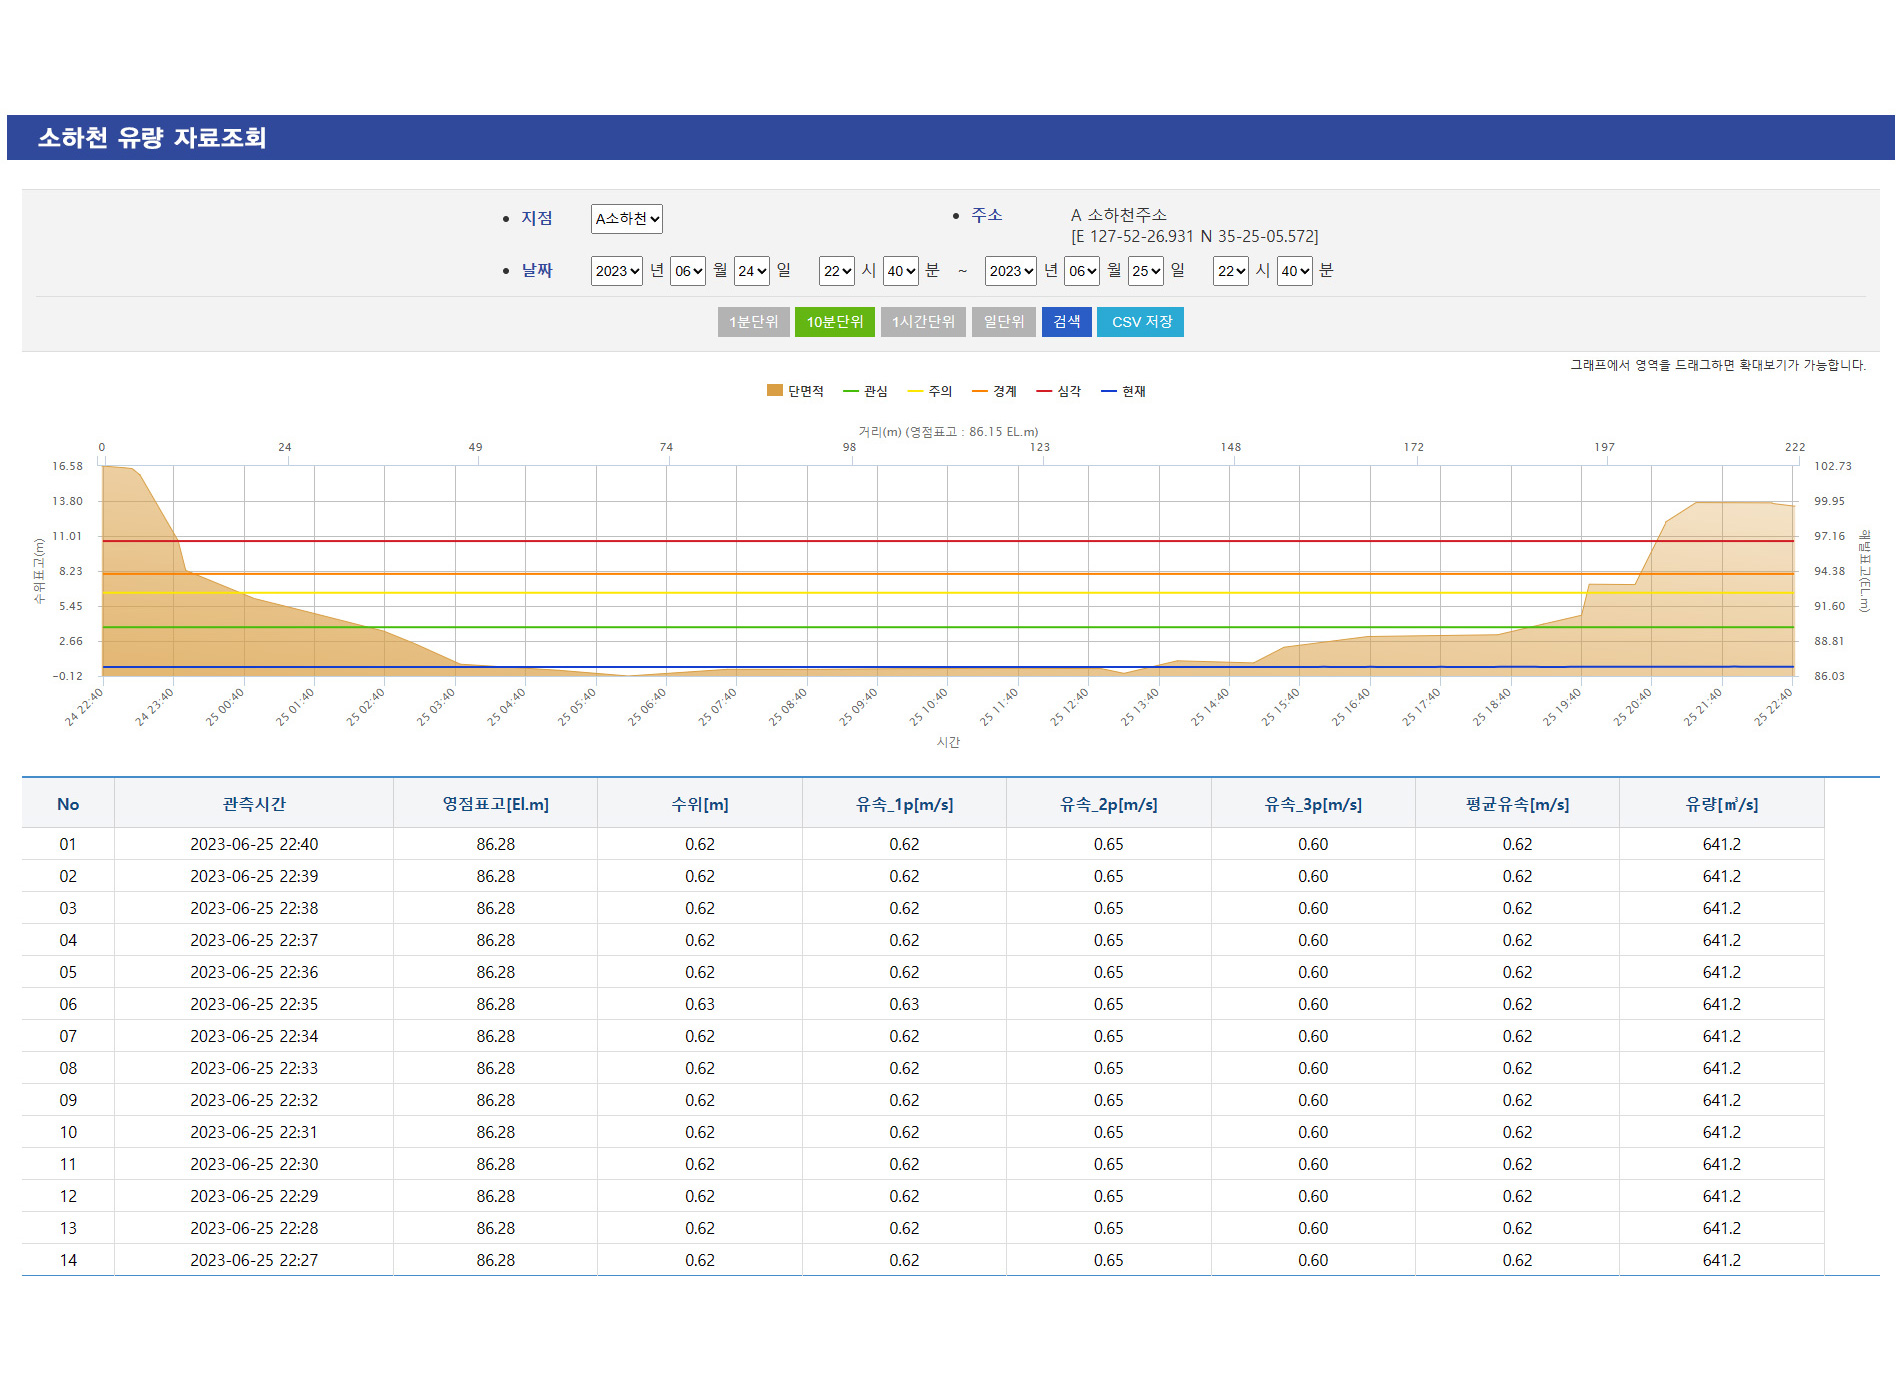Click the 검색 search button

point(1067,322)
